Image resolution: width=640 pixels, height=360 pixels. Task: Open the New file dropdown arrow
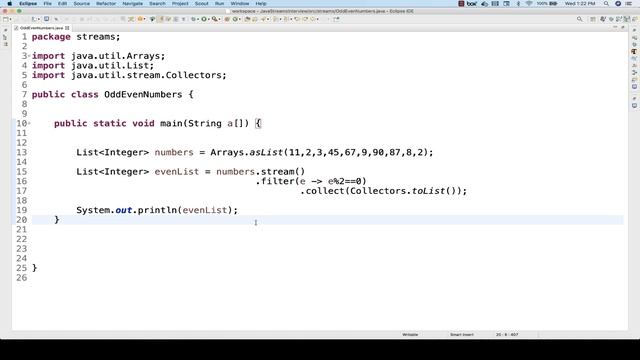pos(10,19)
